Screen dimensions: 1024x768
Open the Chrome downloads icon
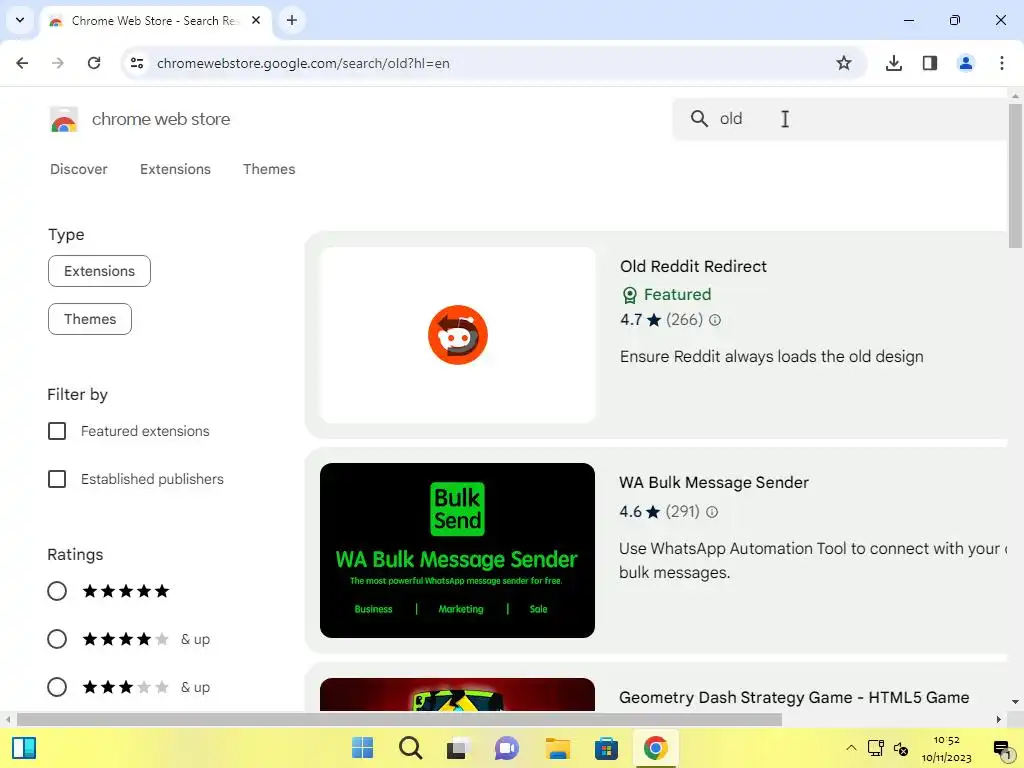pyautogui.click(x=894, y=63)
